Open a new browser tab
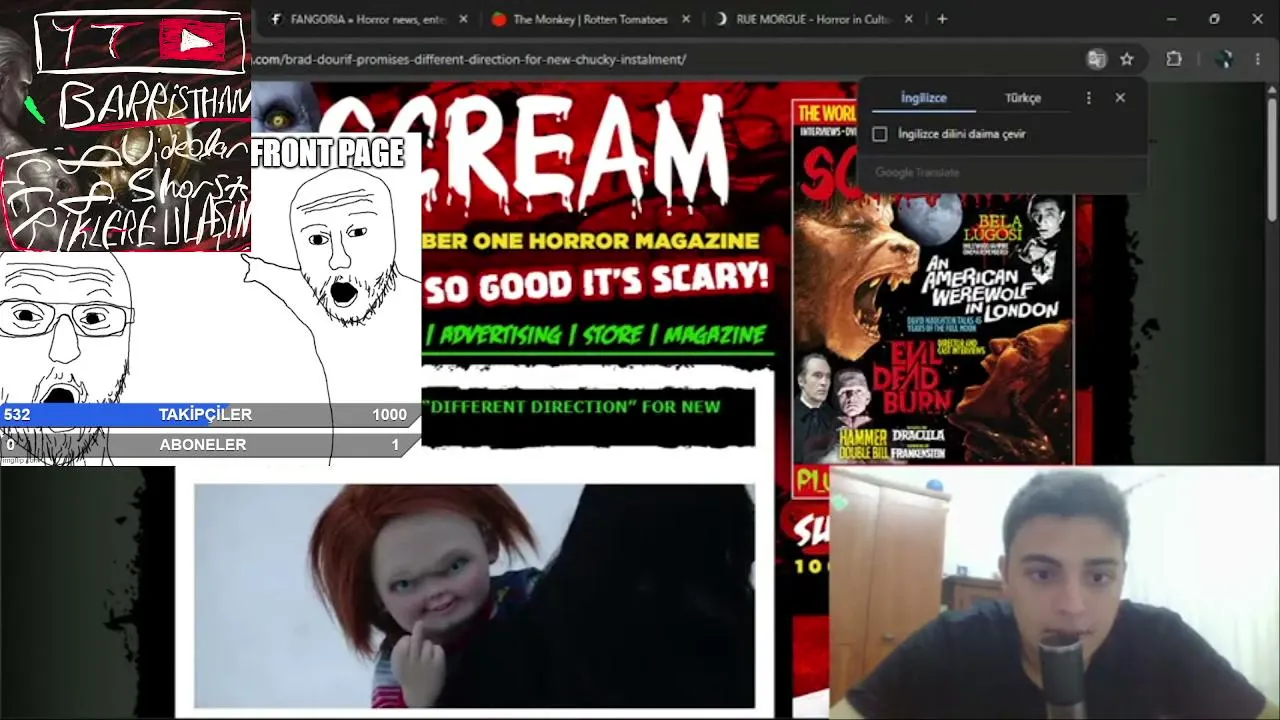 point(942,19)
